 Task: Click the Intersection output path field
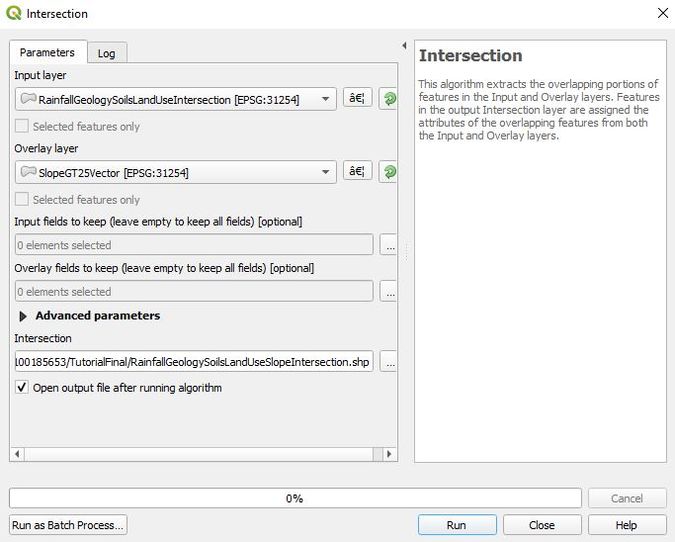pyautogui.click(x=194, y=363)
